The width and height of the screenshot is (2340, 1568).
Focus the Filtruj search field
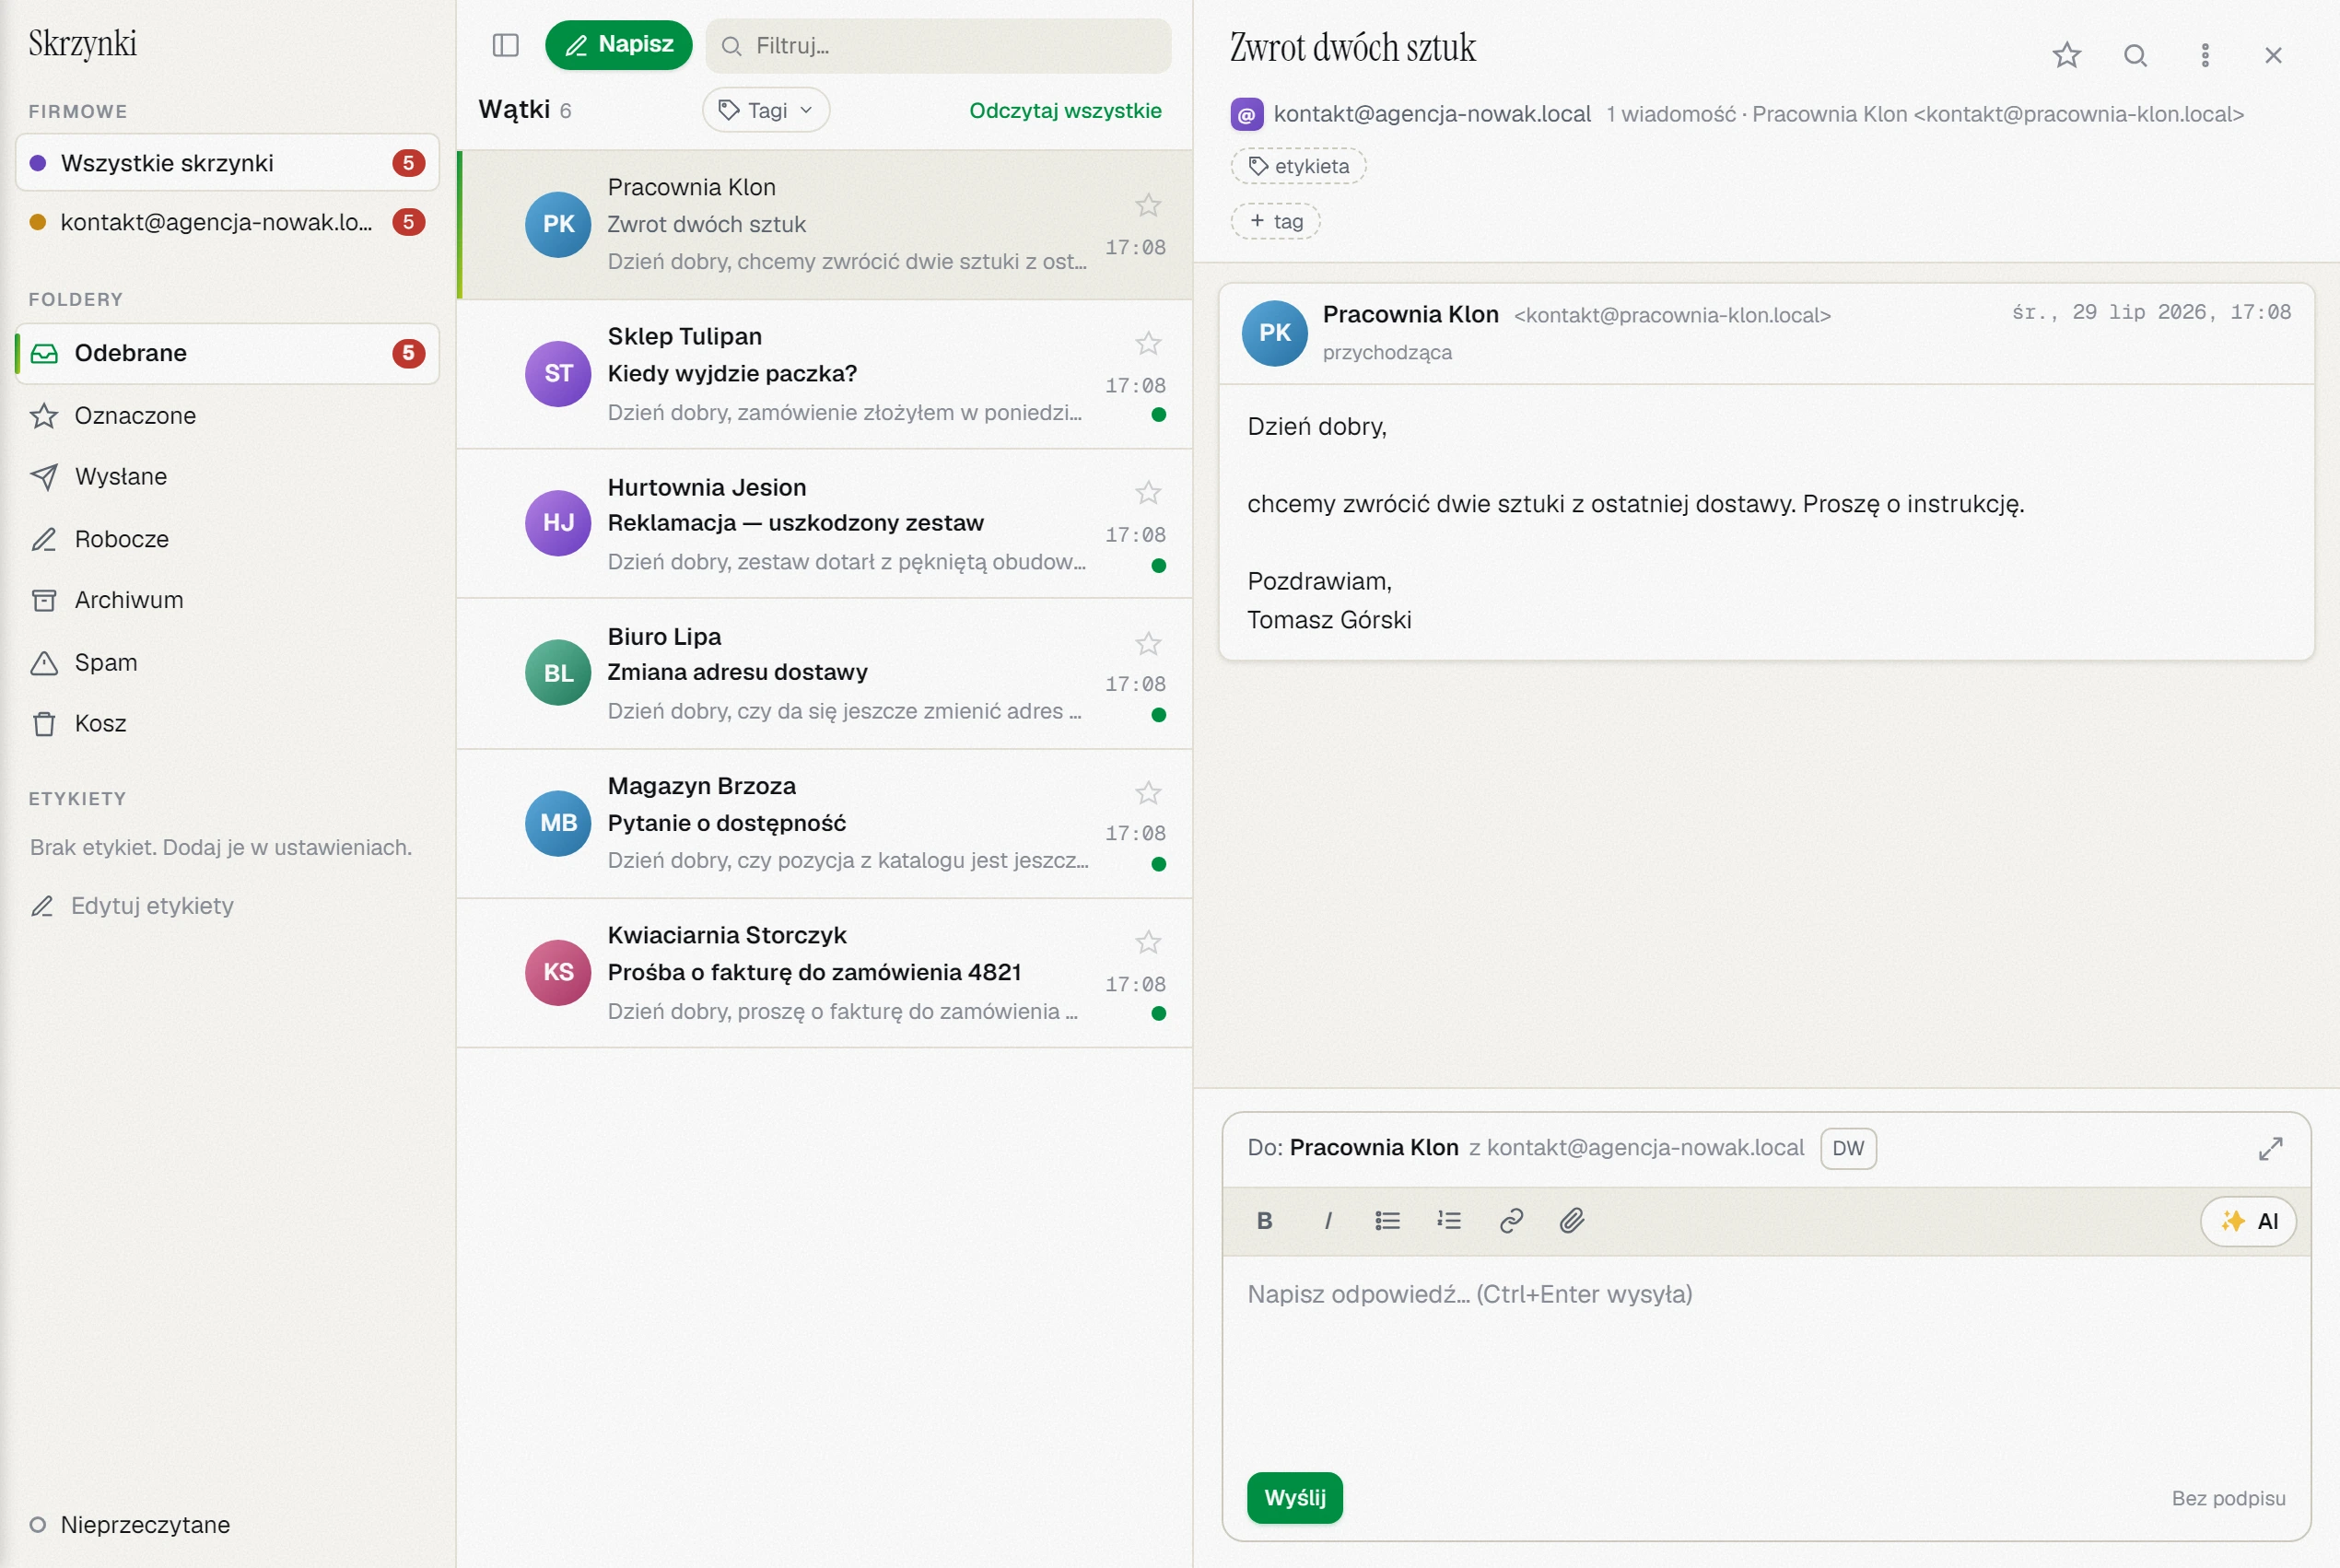click(938, 45)
